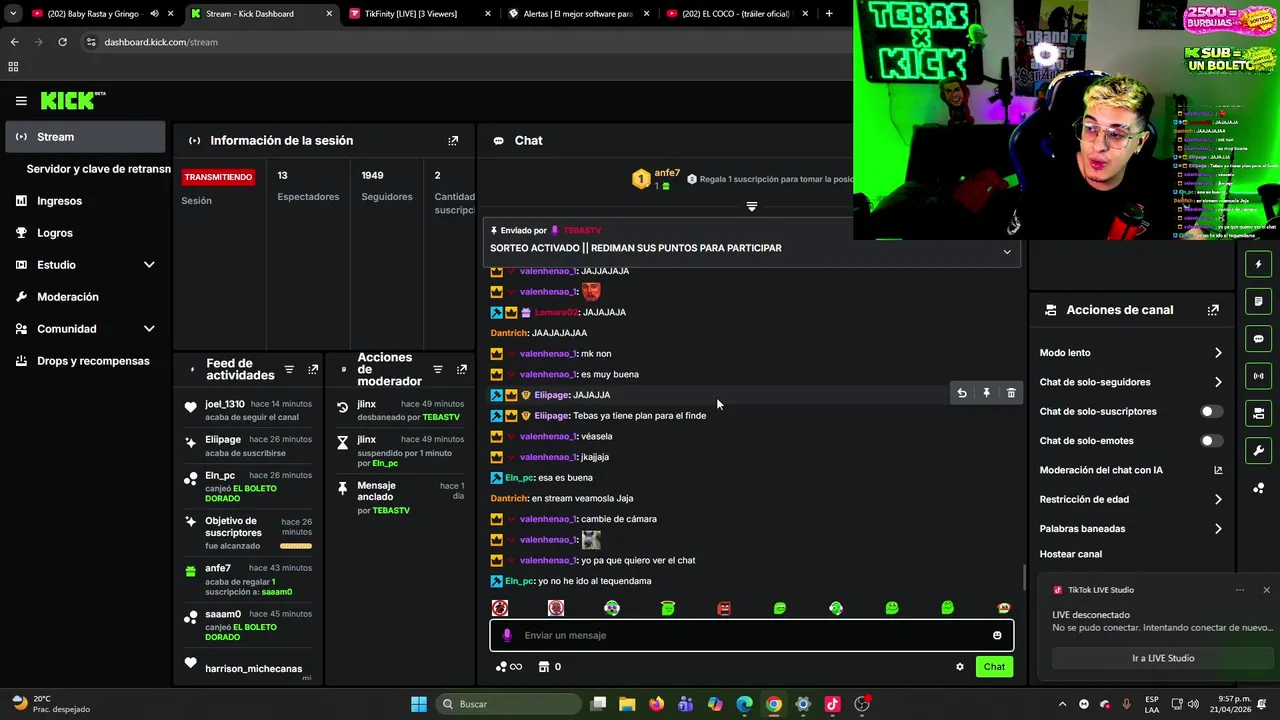Viewport: 1280px width, 720px height.
Task: Open the hamburger menu beside the Kick logo
Action: point(21,101)
